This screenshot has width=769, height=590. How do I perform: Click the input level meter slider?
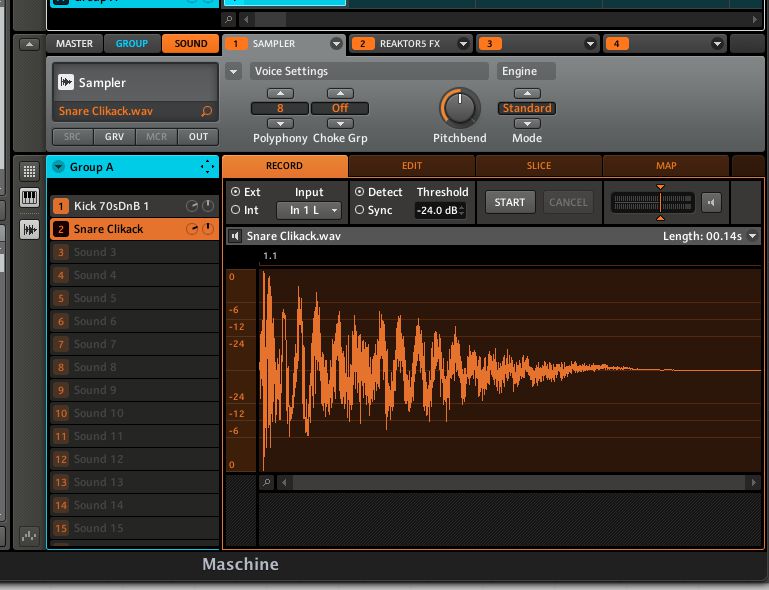653,202
